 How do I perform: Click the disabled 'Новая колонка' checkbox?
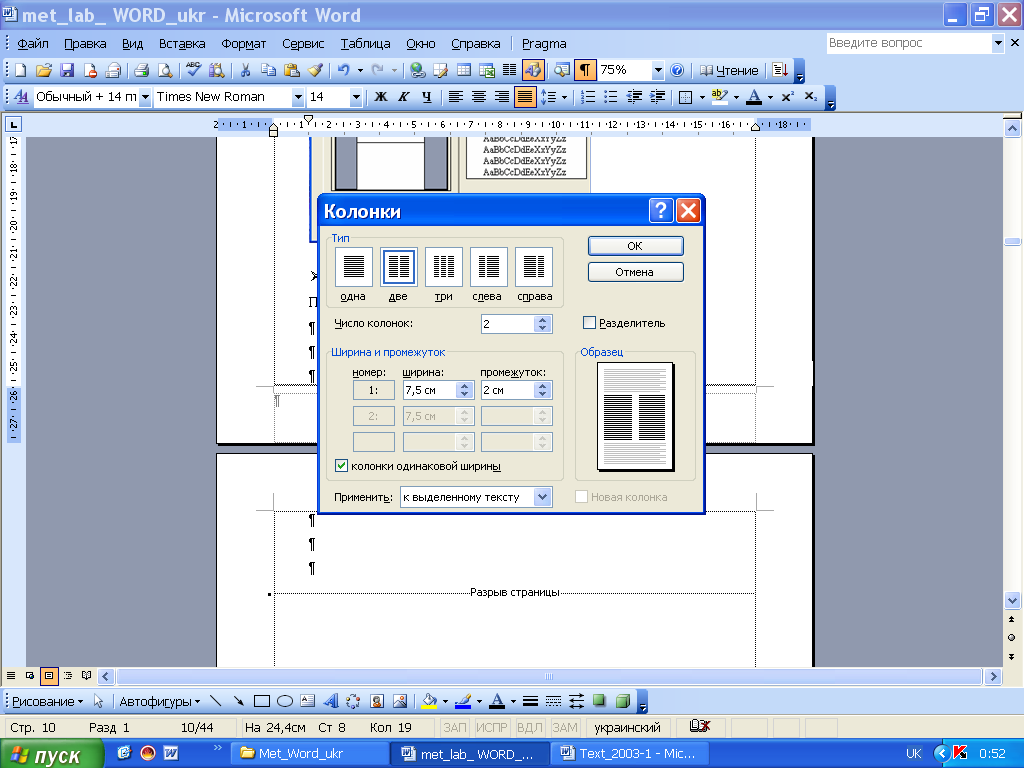(x=581, y=497)
